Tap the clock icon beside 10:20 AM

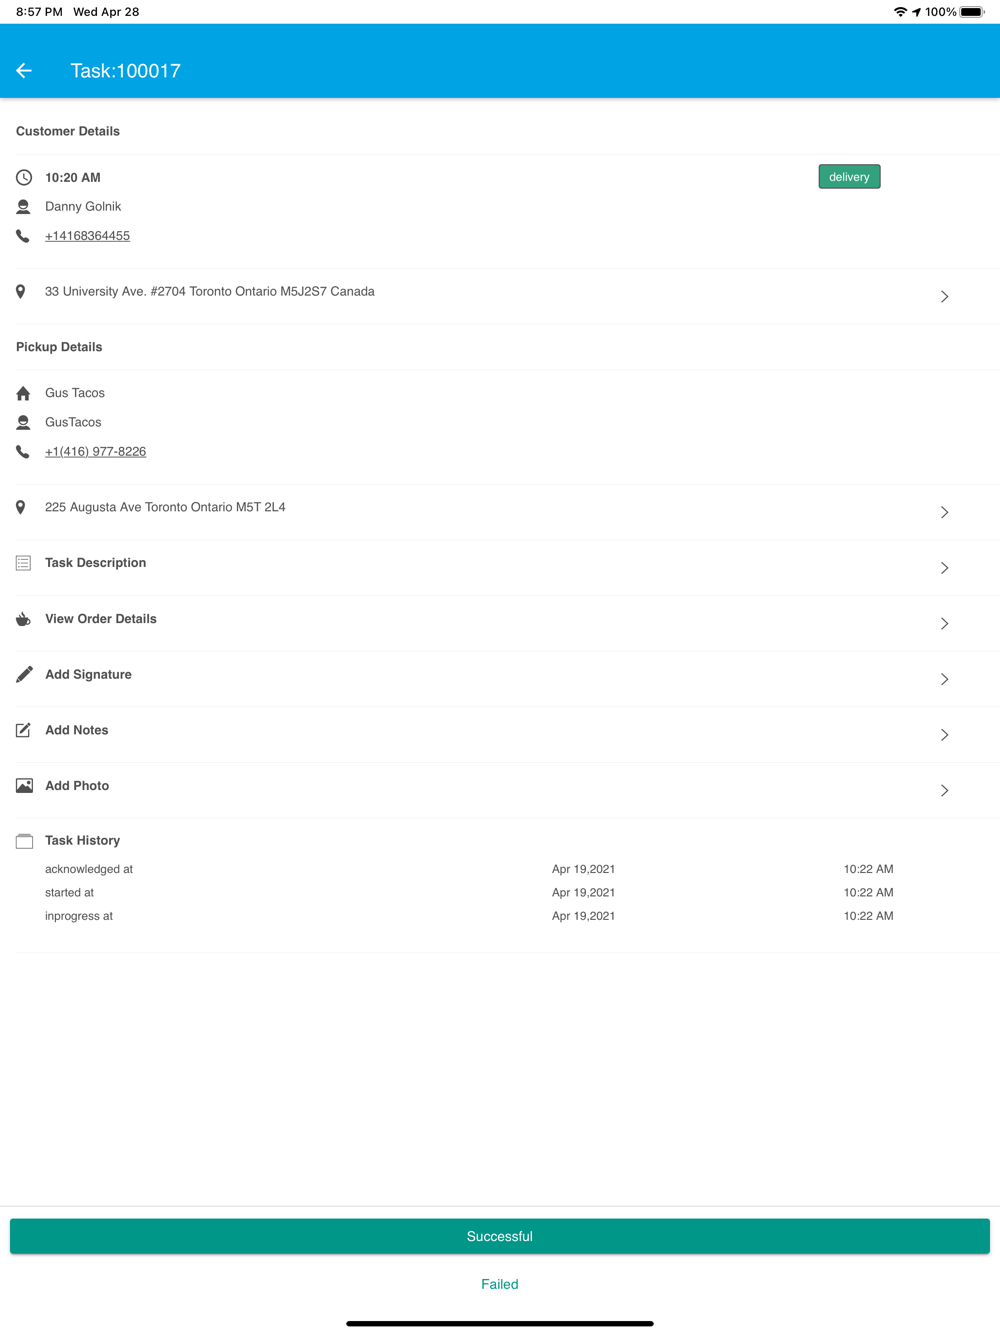click(x=24, y=178)
